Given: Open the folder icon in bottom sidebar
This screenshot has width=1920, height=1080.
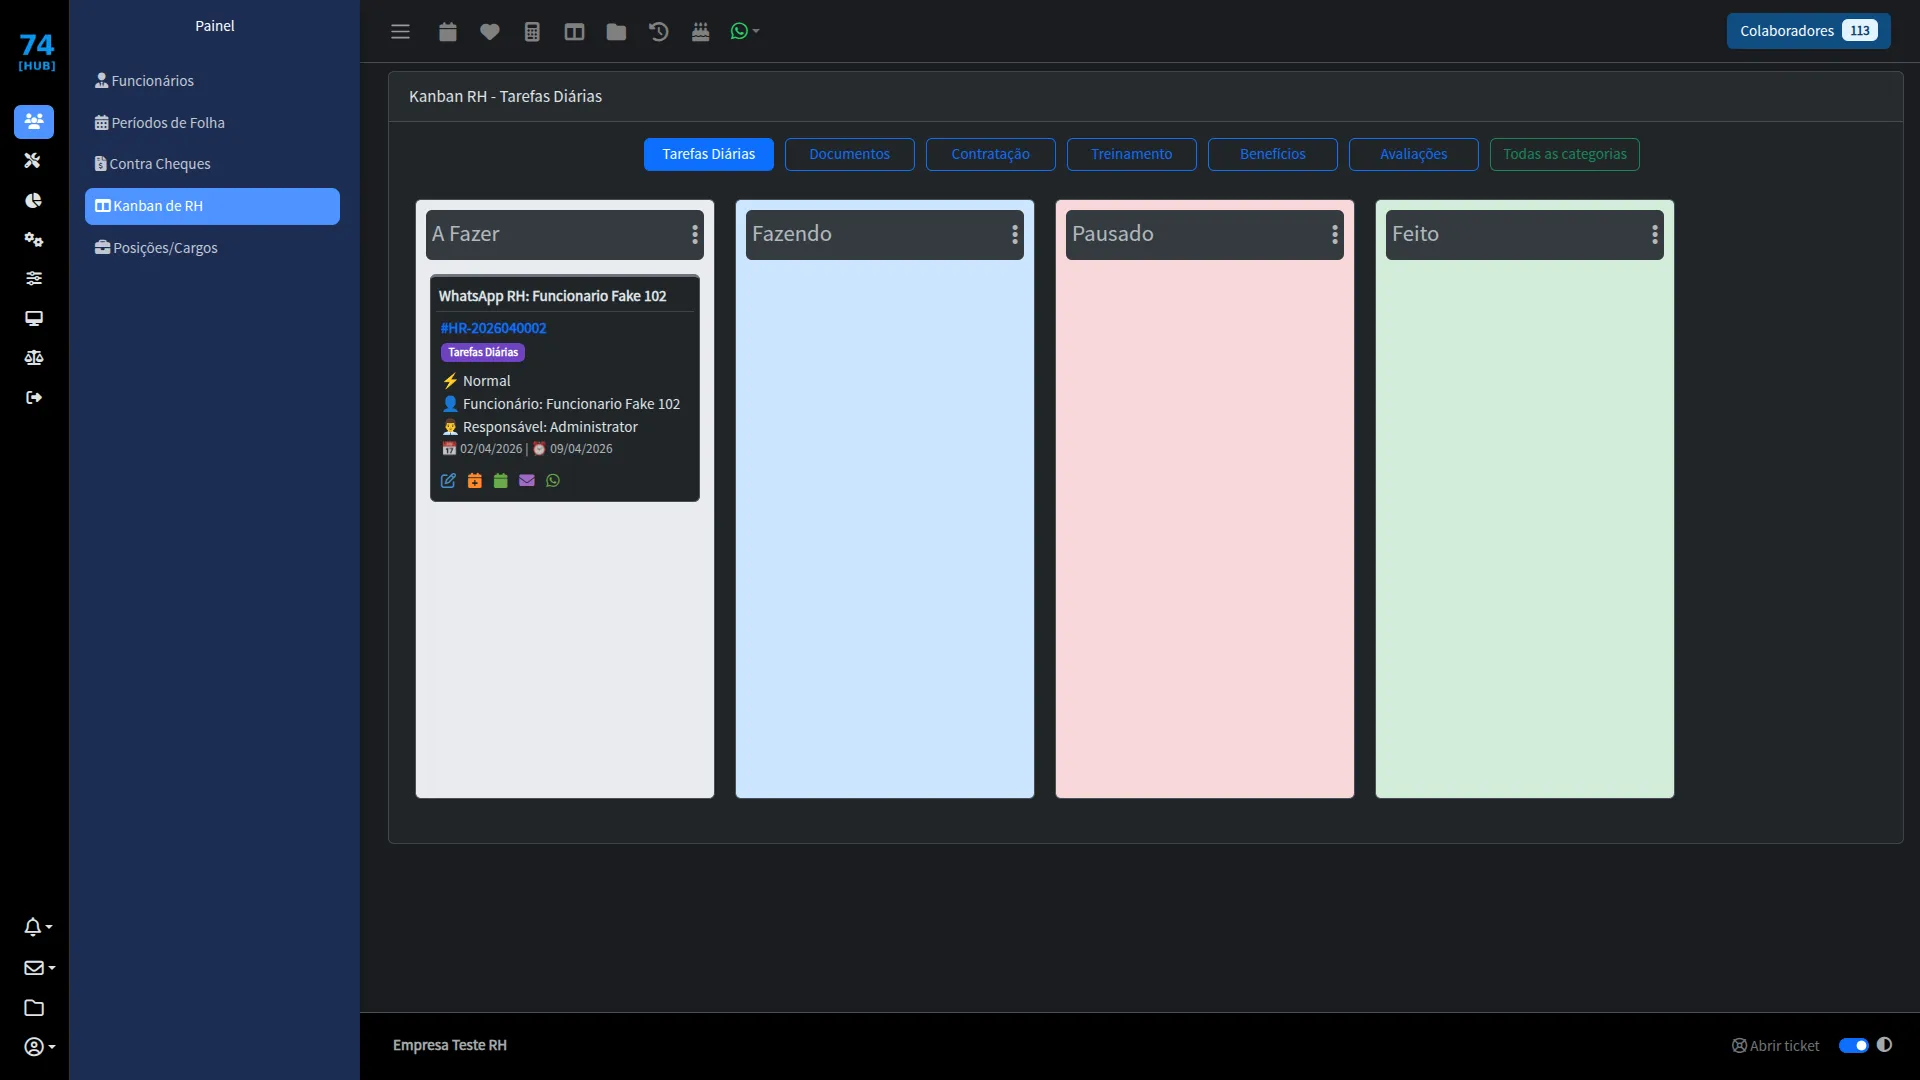Looking at the screenshot, I should (34, 1007).
